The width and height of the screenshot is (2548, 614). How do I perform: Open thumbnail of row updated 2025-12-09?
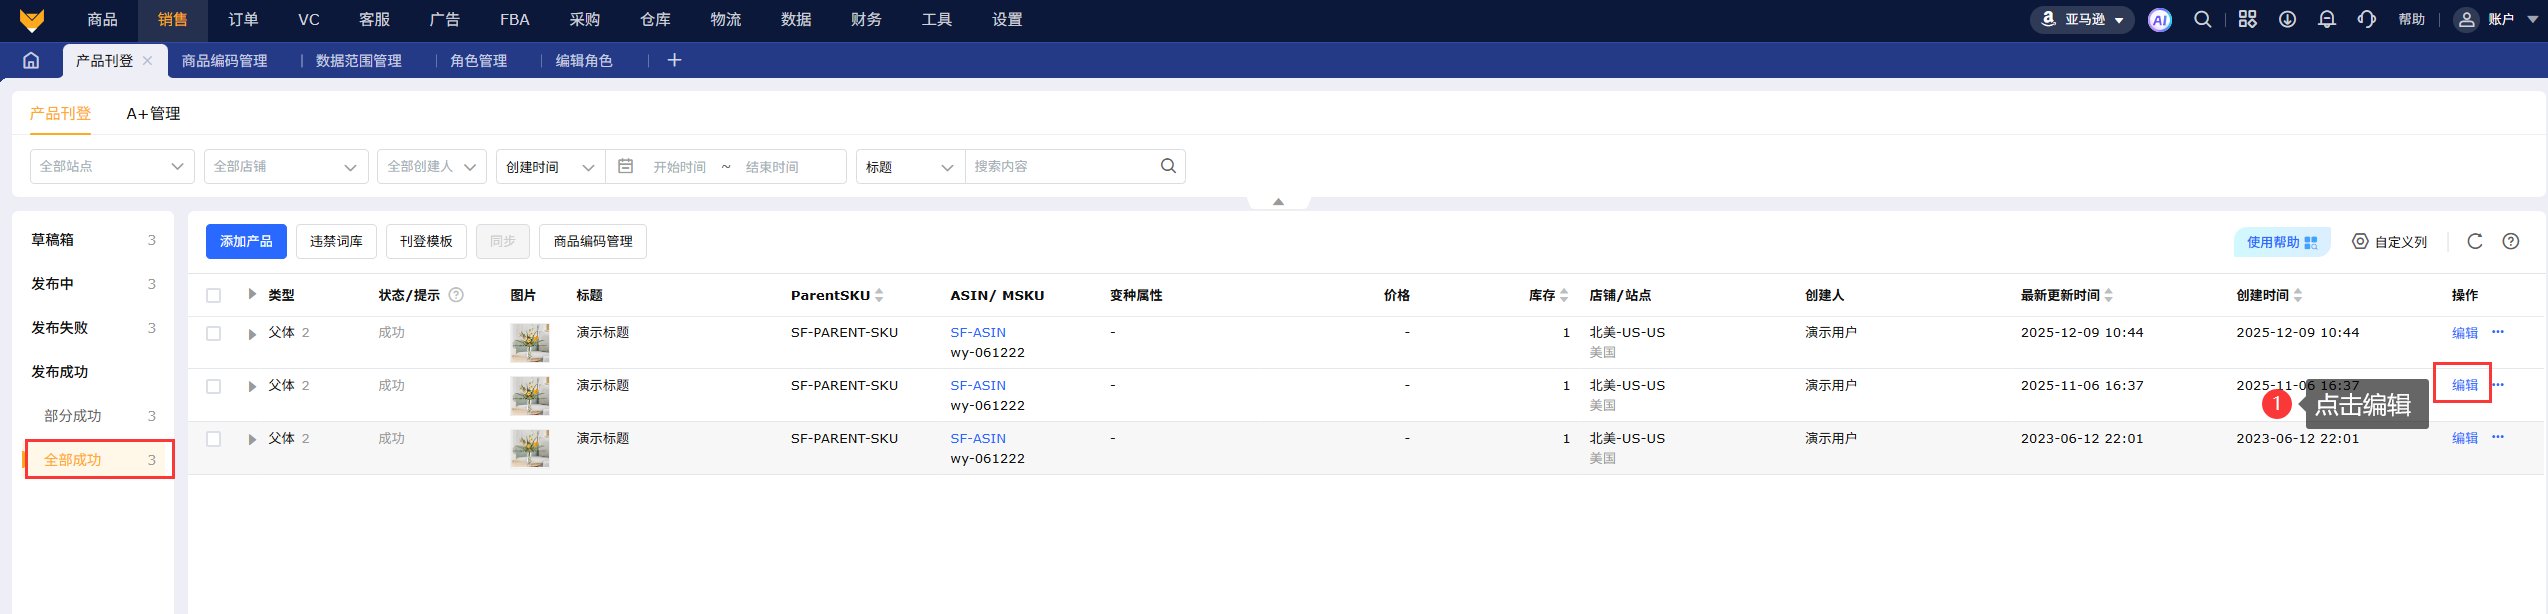(530, 342)
